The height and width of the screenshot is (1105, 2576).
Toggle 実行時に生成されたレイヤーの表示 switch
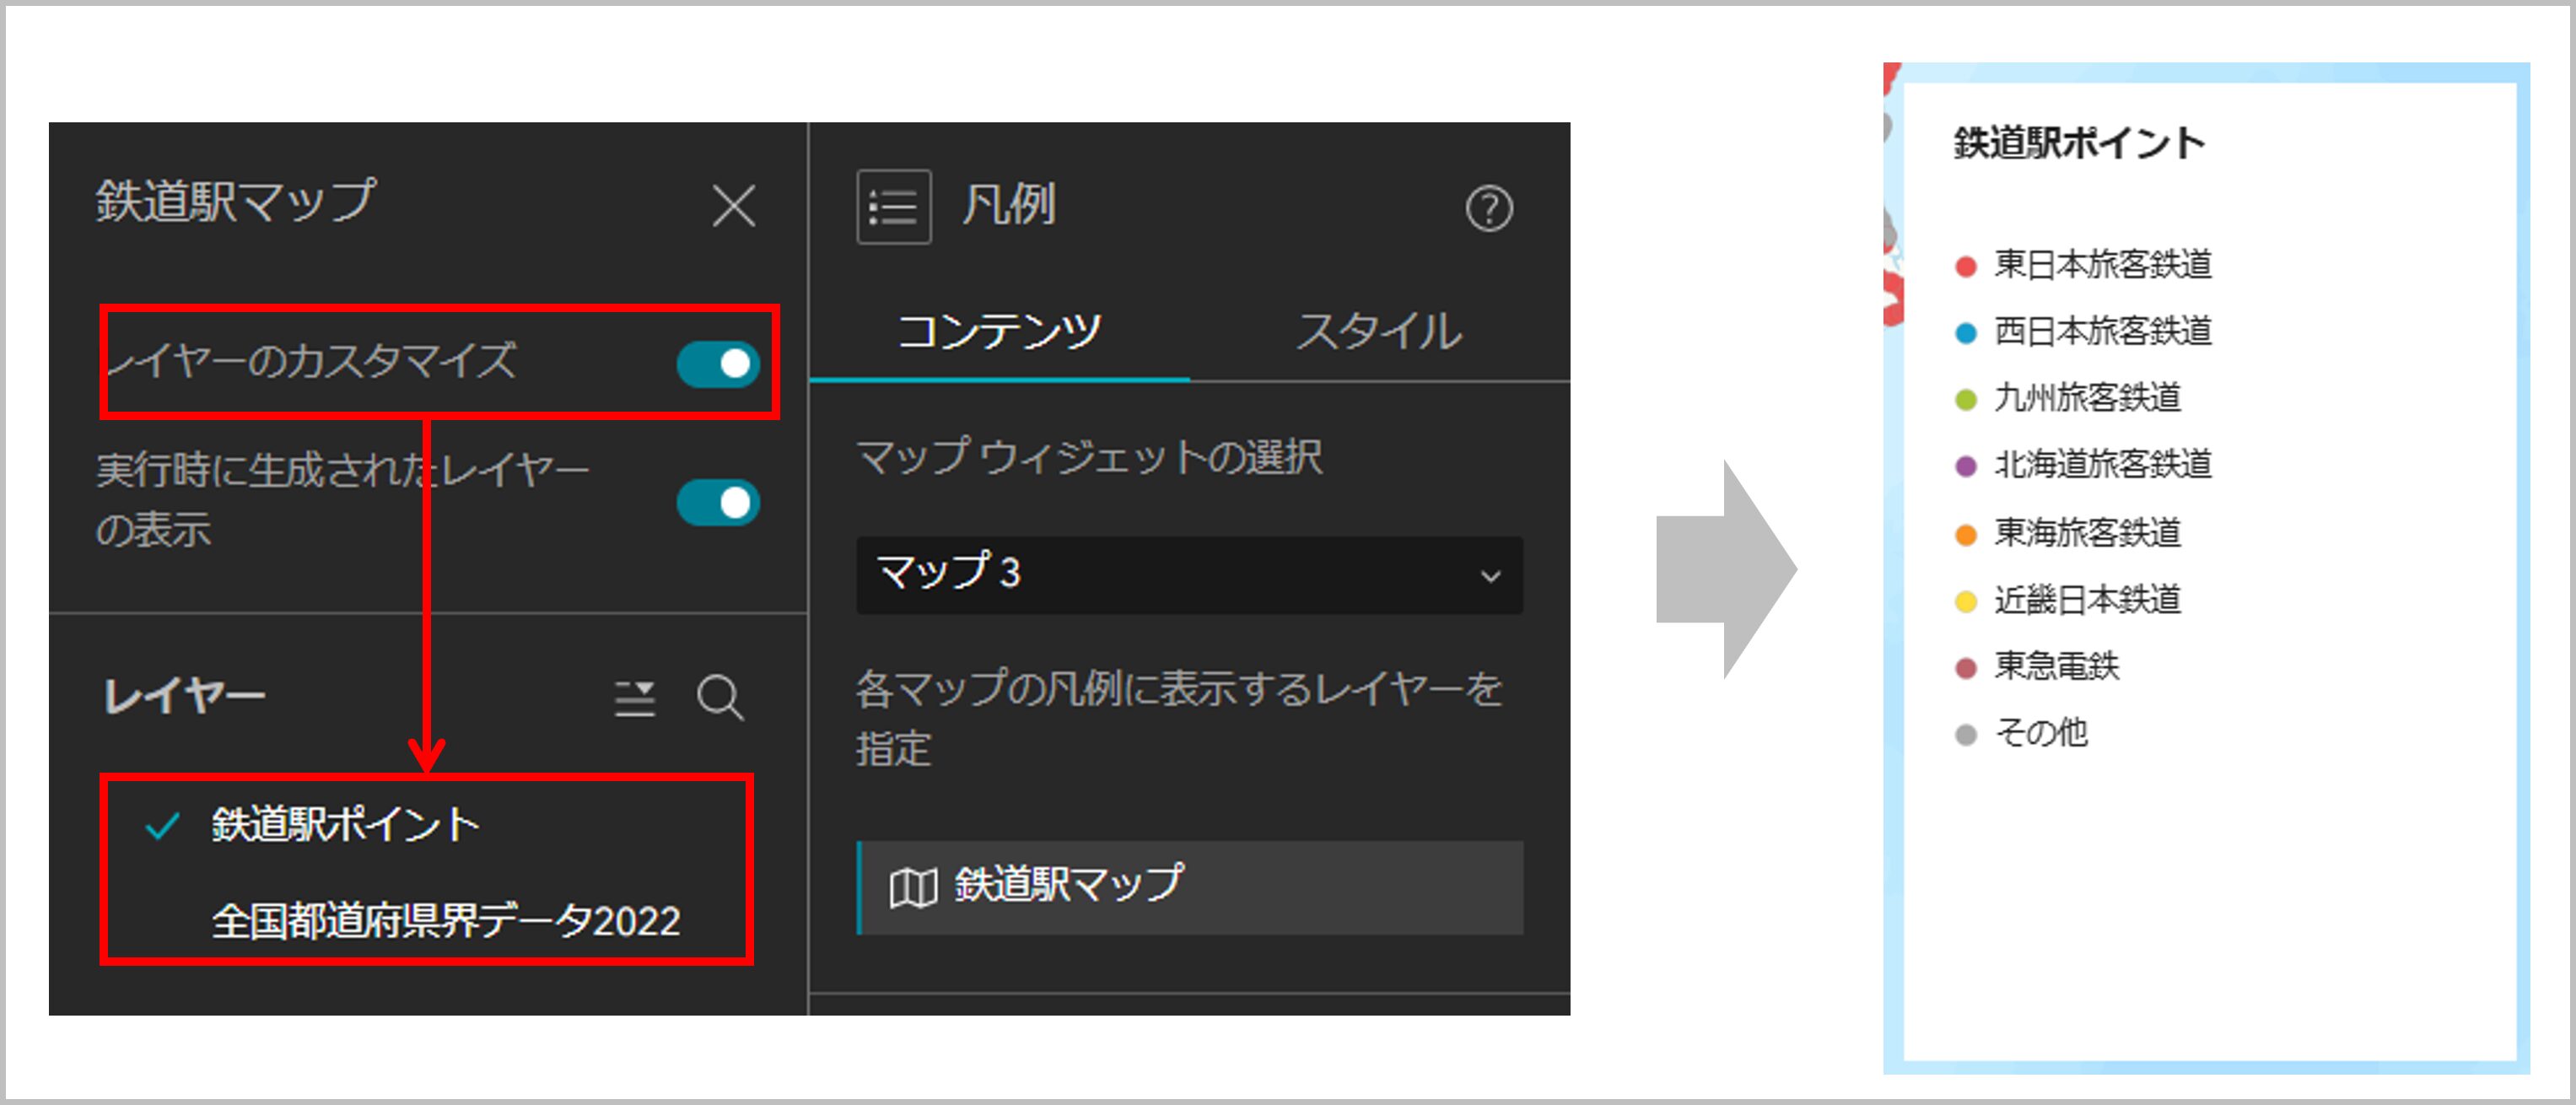pos(718,502)
